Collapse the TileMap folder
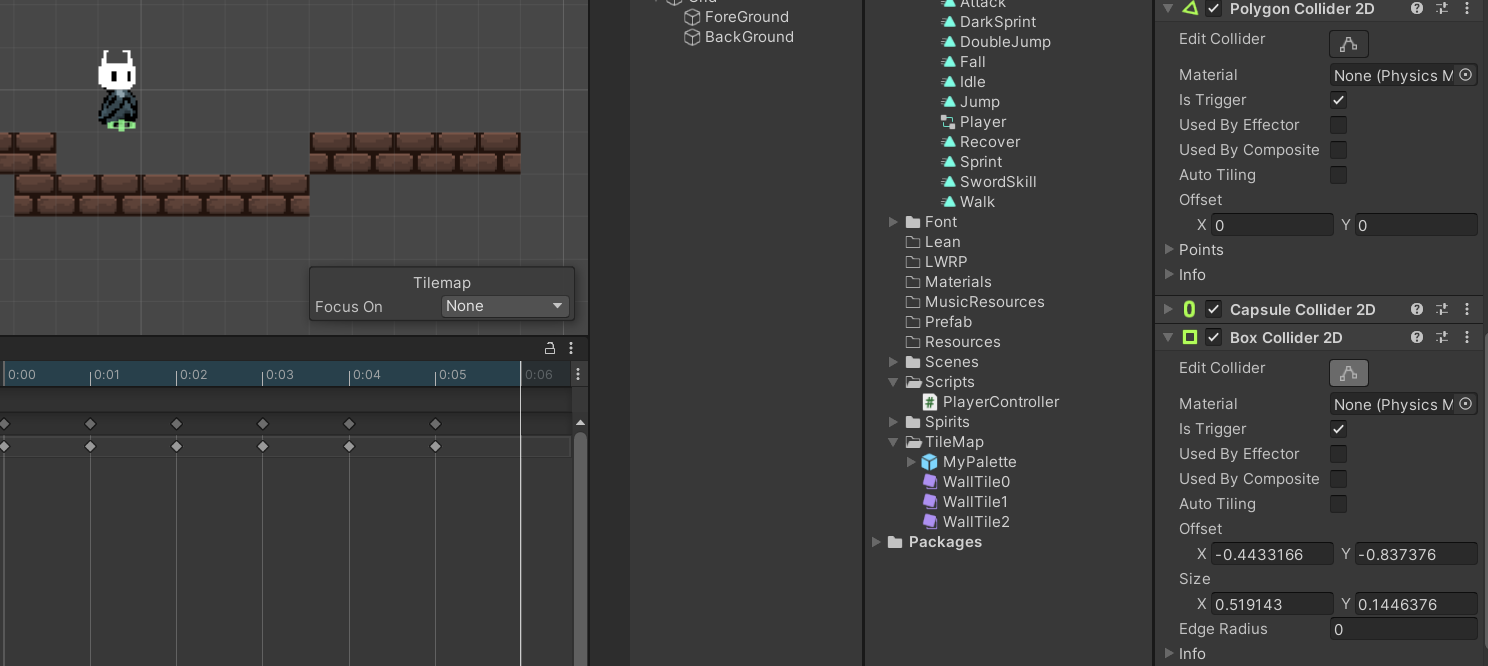This screenshot has height=666, width=1488. tap(893, 442)
